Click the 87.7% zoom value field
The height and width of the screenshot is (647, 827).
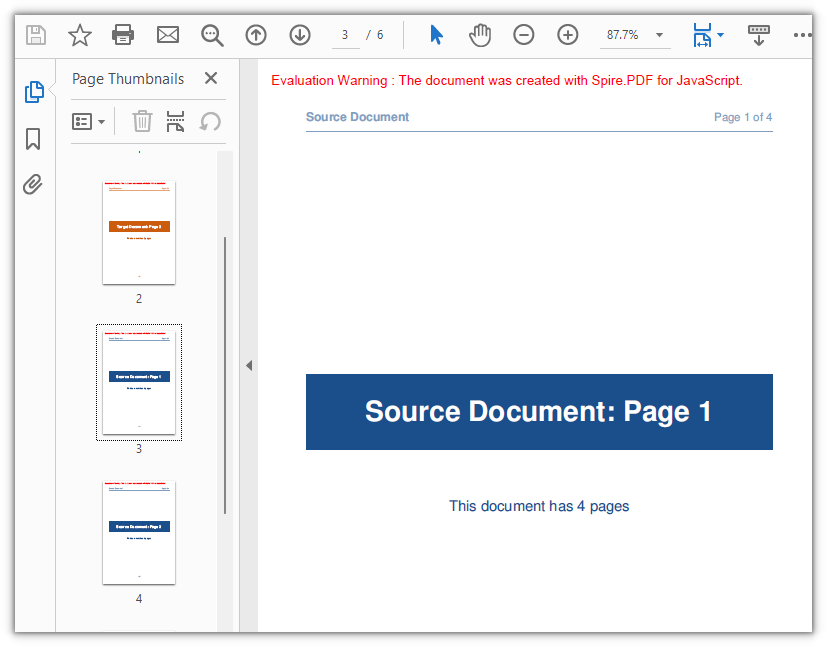pyautogui.click(x=623, y=35)
